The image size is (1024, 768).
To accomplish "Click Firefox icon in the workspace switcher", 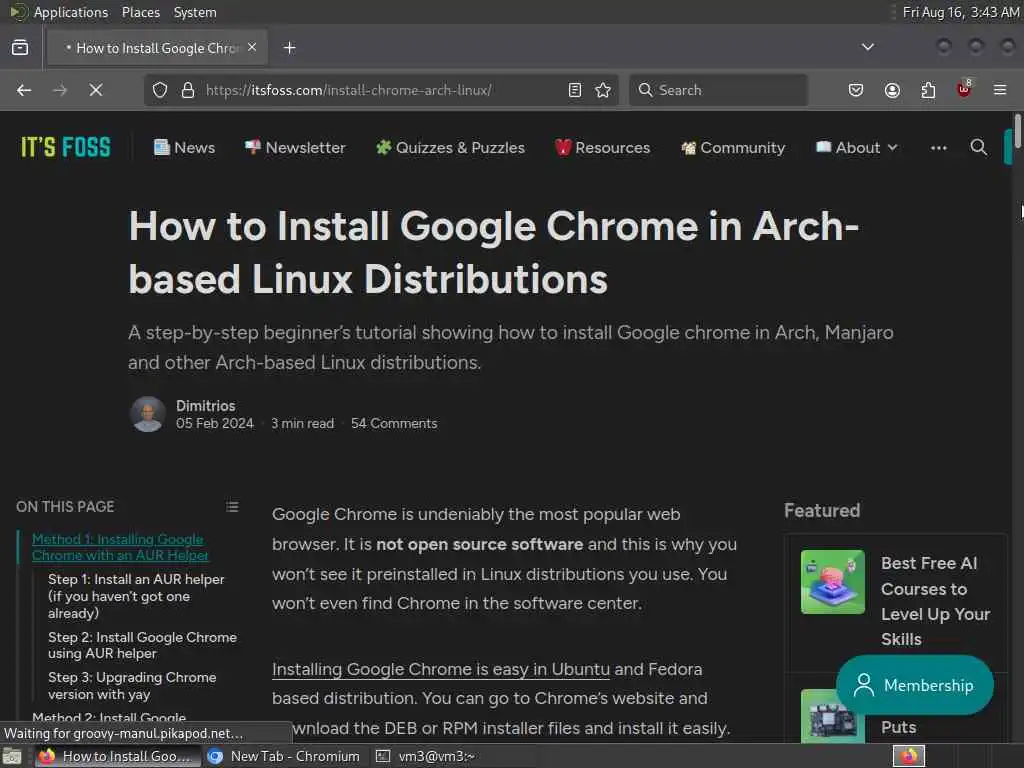I will tap(909, 756).
